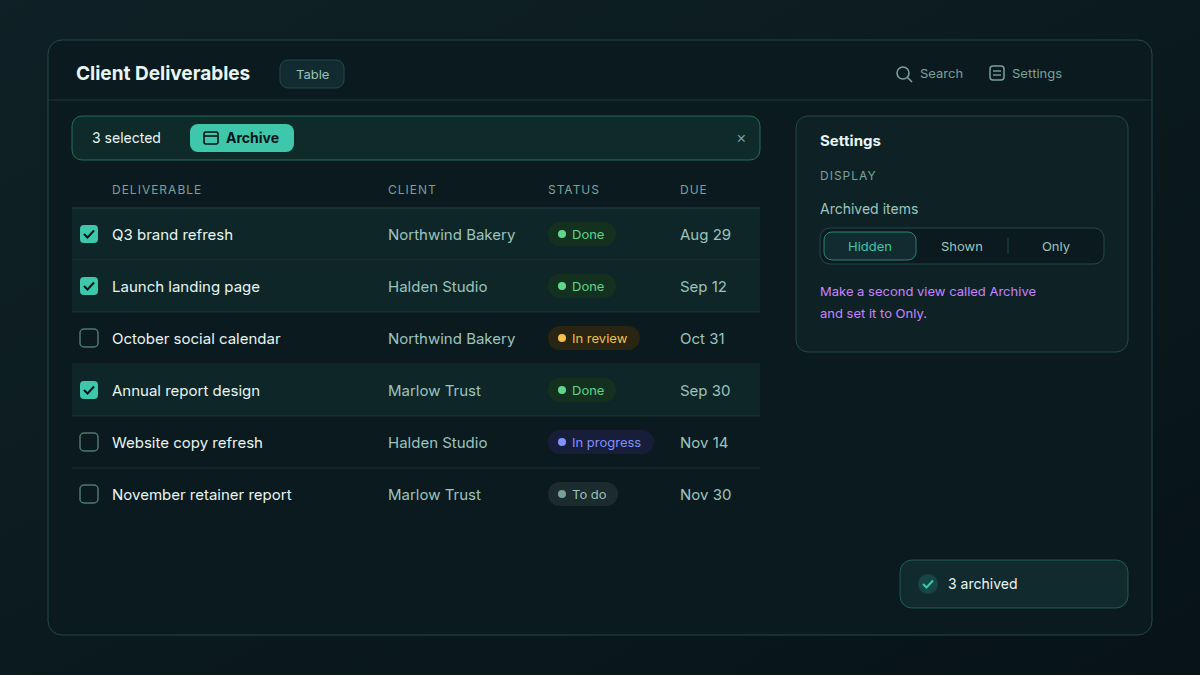Click the Sep 12 due date

coord(703,286)
